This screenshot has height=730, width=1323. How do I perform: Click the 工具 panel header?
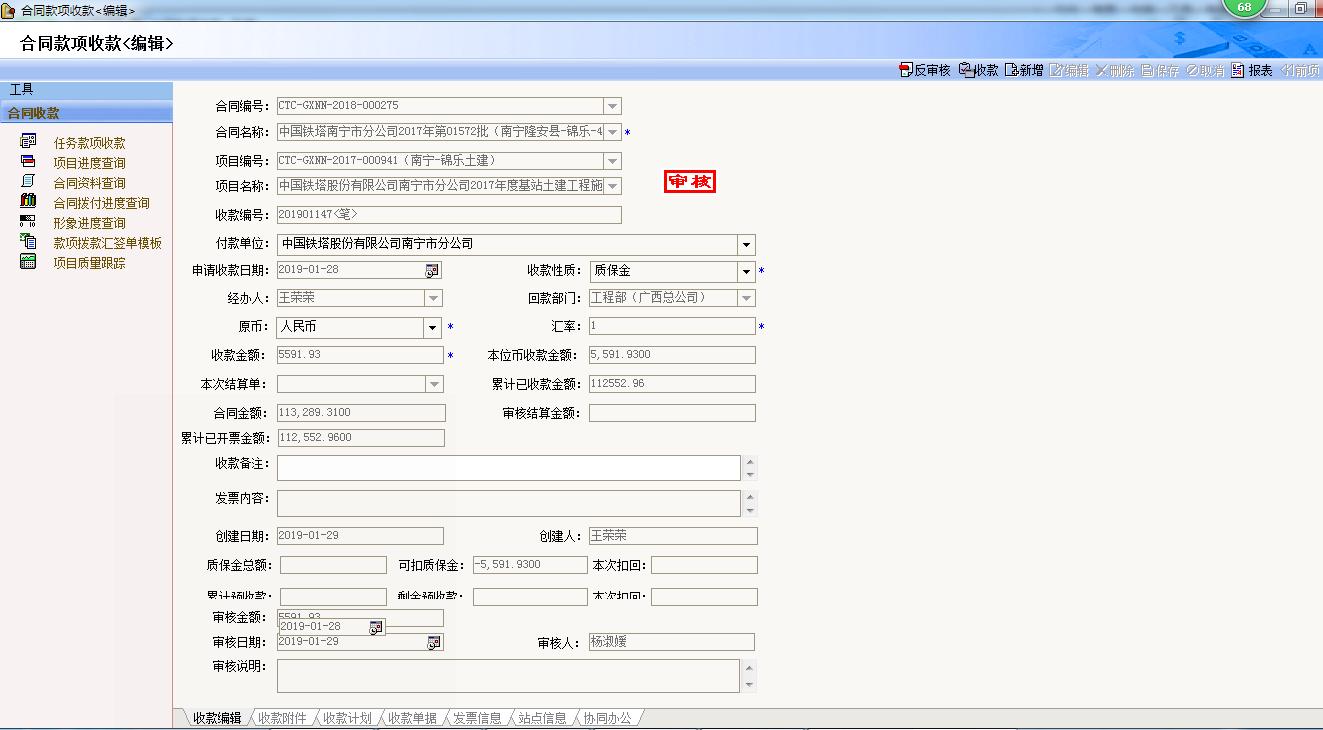(86, 90)
